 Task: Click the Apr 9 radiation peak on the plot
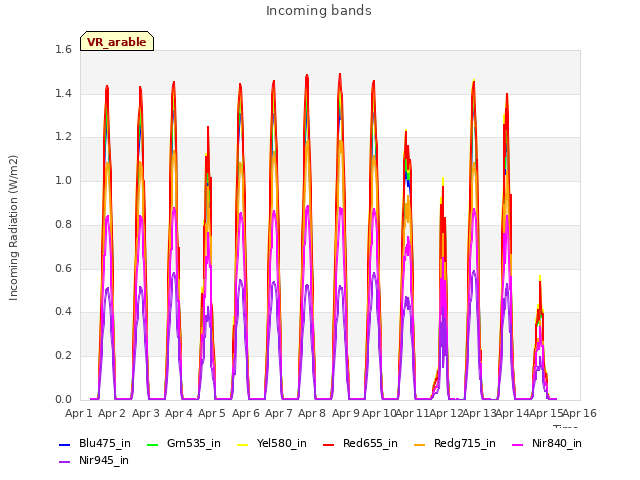click(x=340, y=76)
